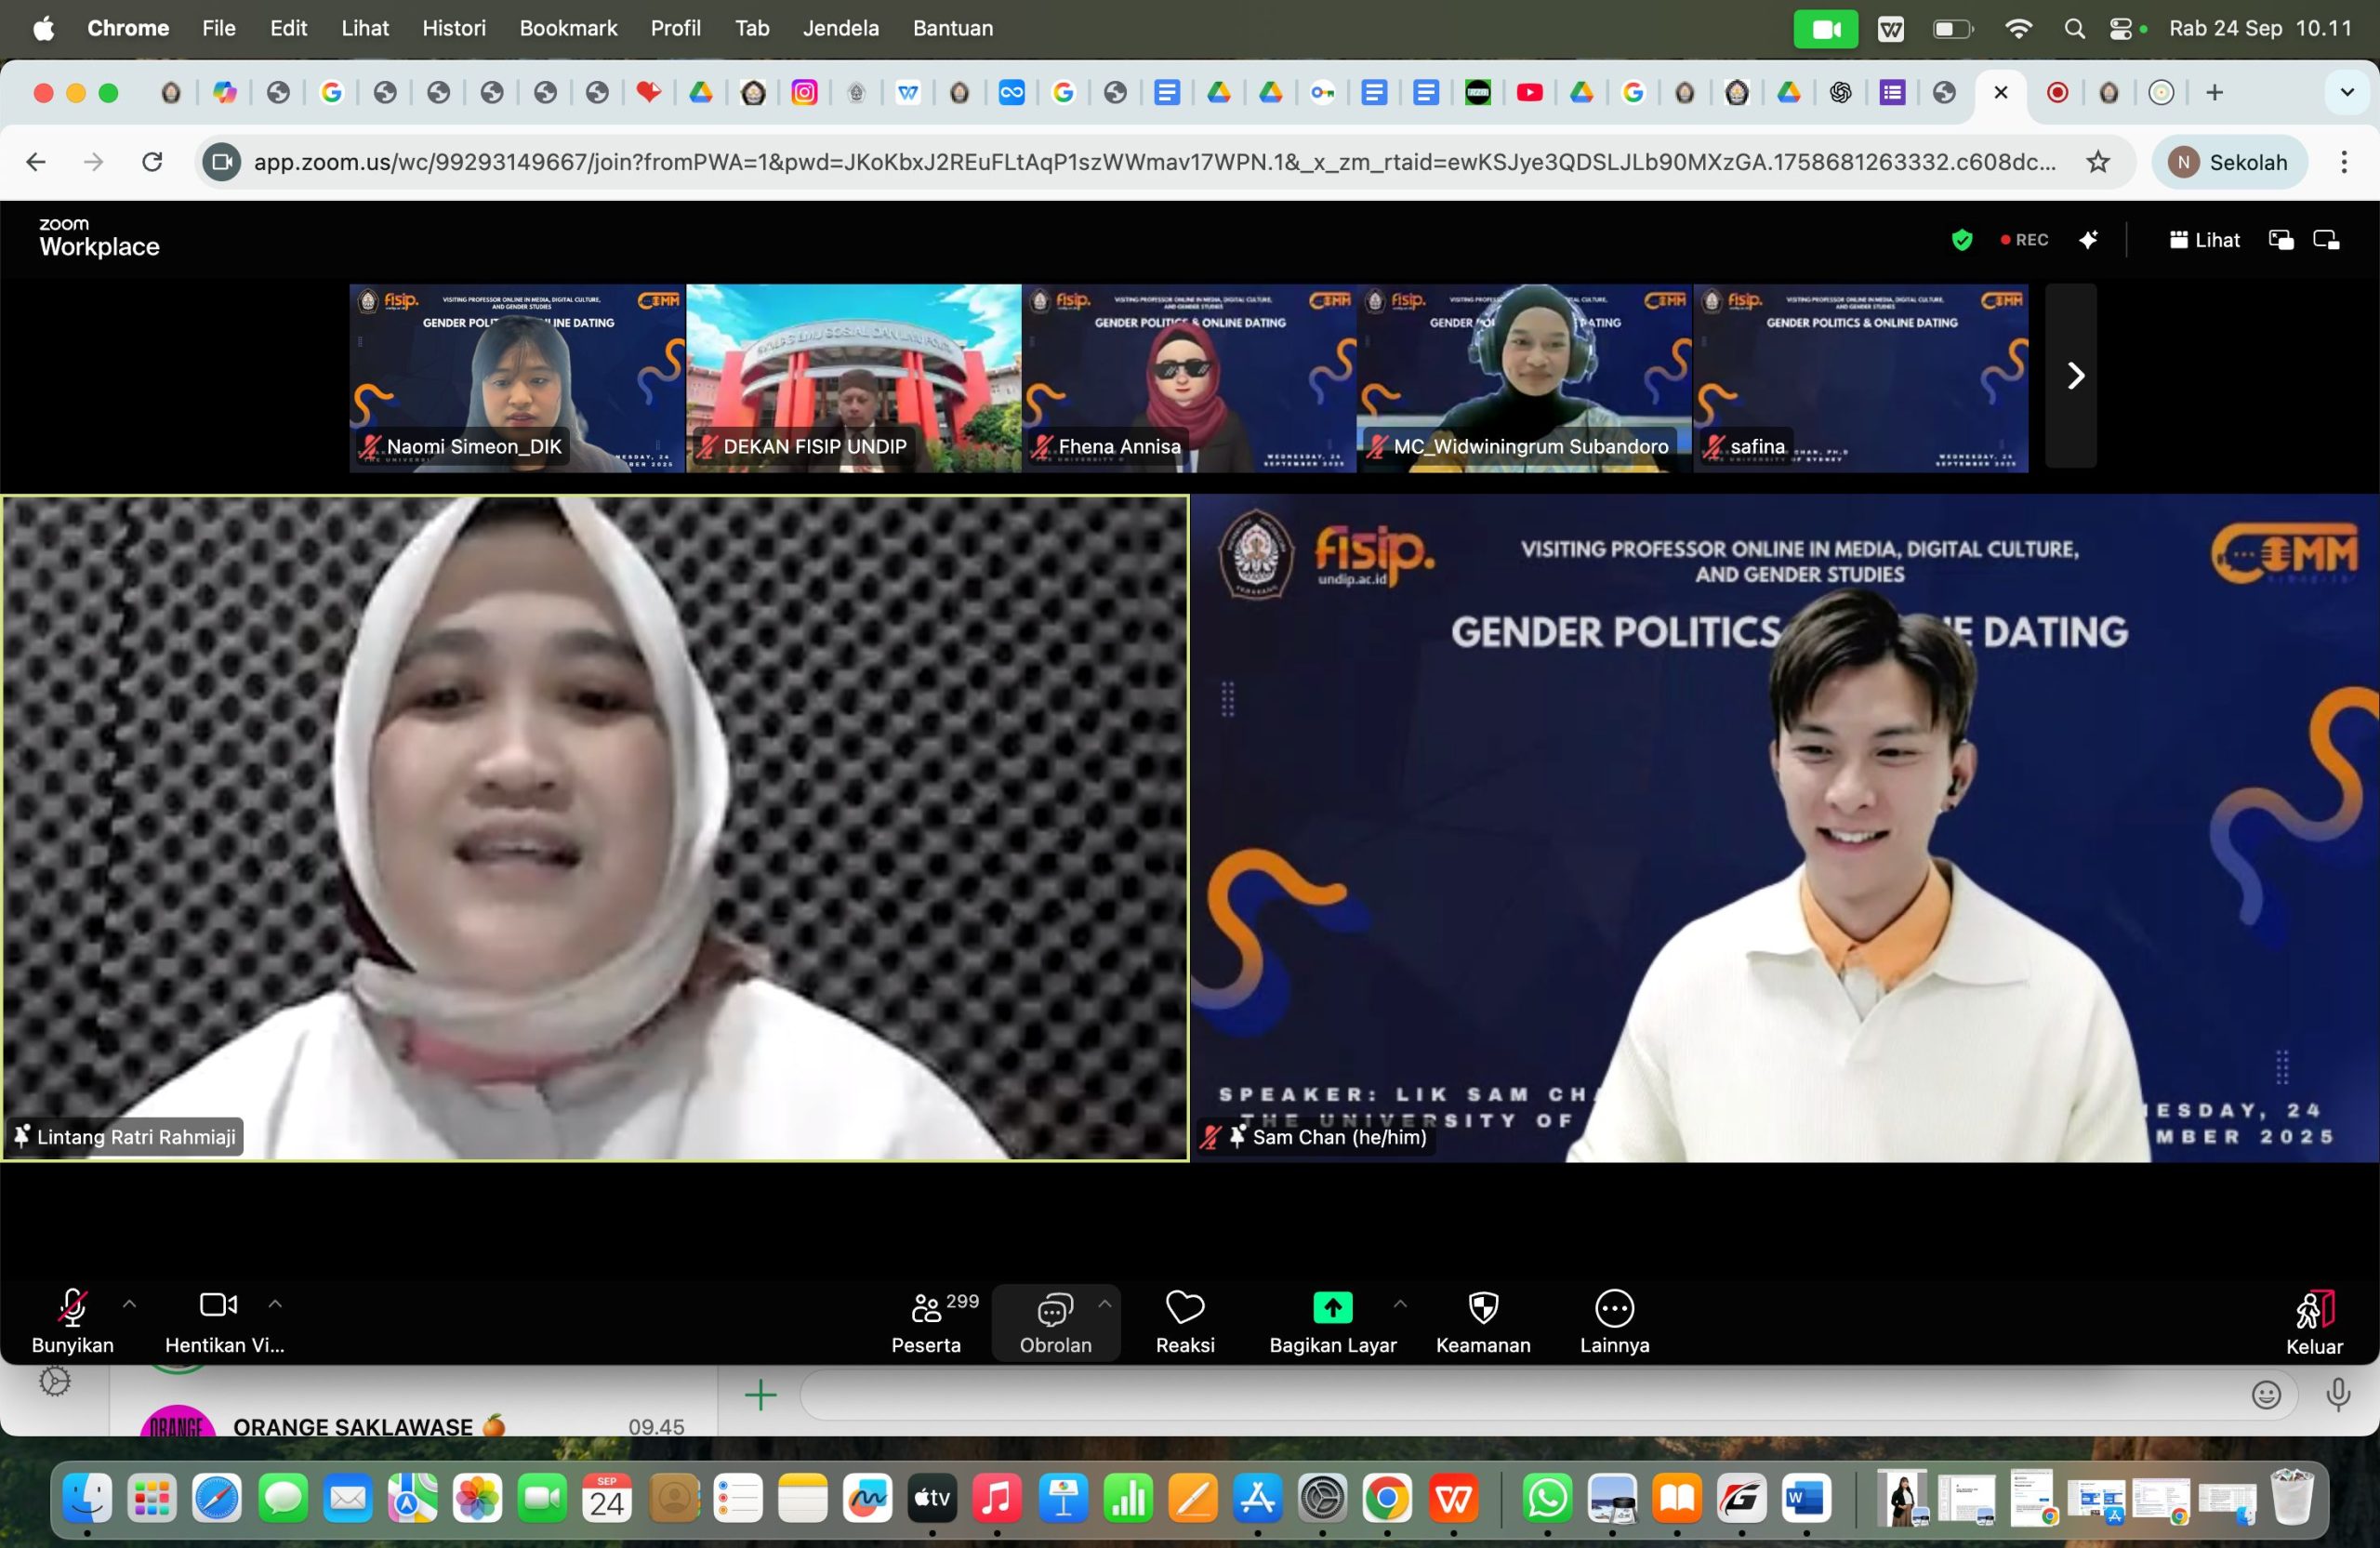
Task: Click the Keluar leave meeting icon
Action: [2314, 1310]
